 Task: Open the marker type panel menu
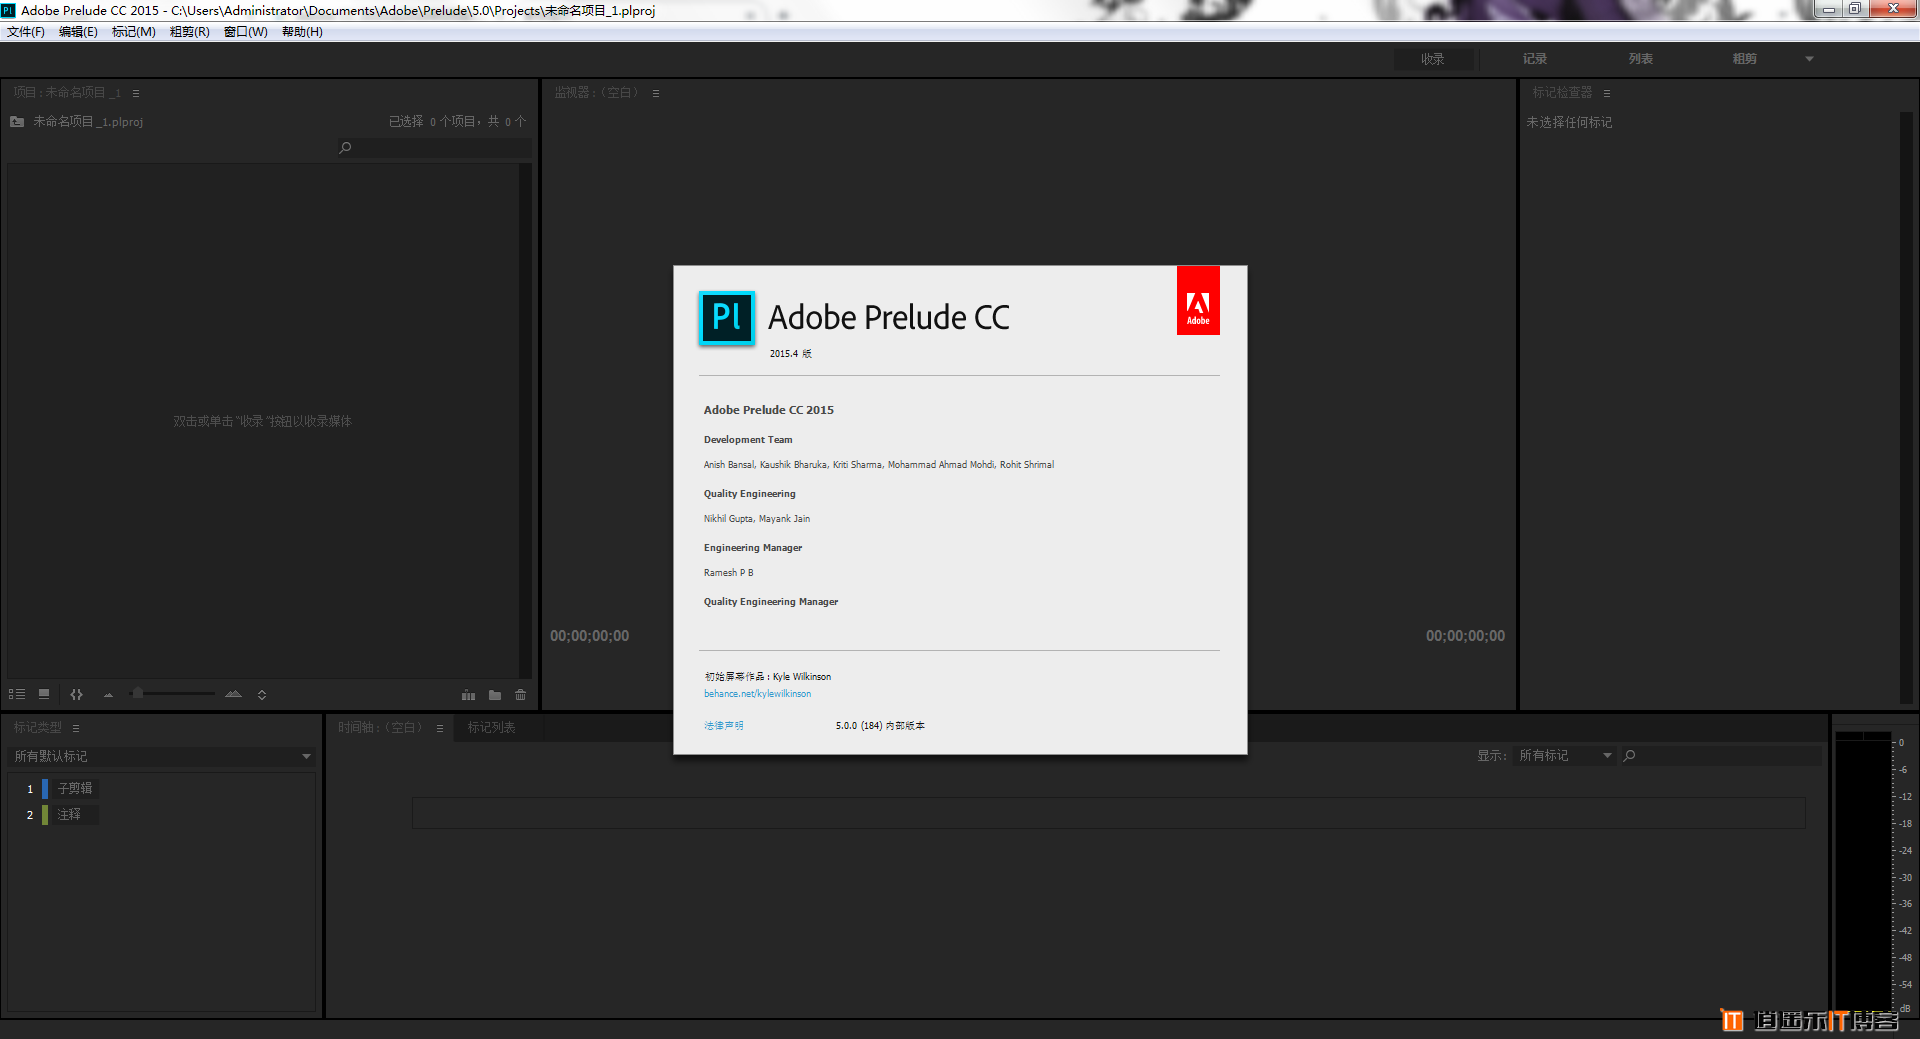click(76, 728)
